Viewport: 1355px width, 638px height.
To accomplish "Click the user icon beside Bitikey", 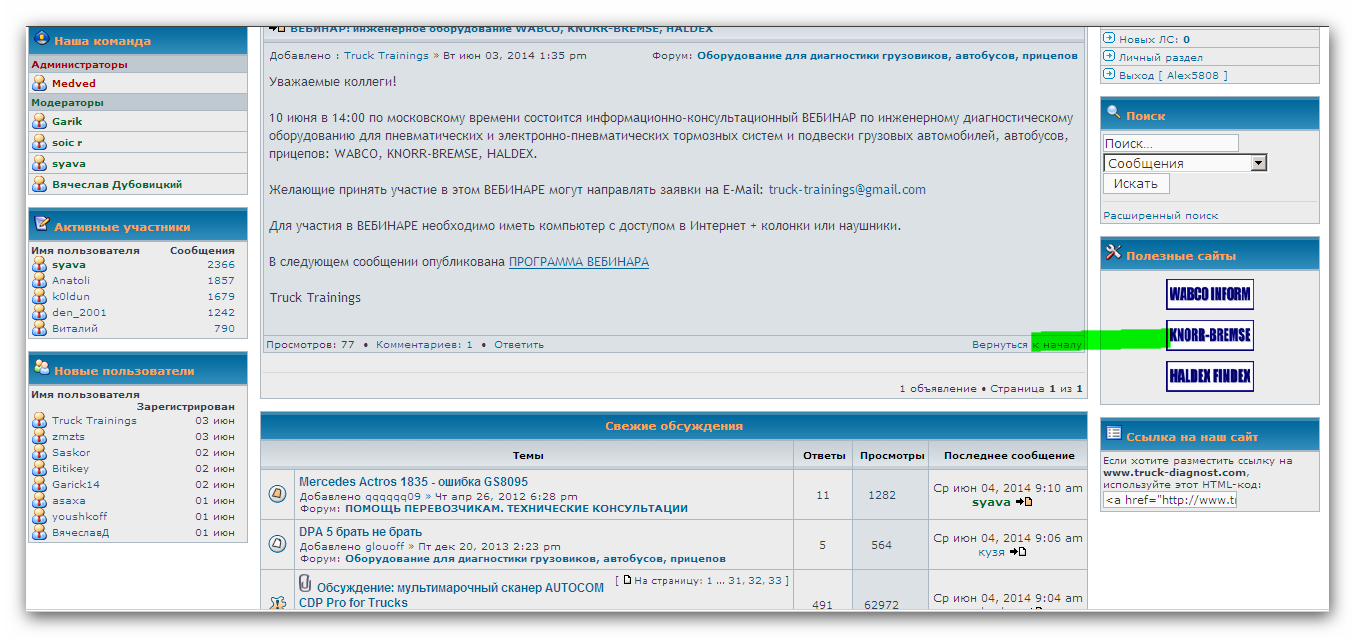I will 39,469.
